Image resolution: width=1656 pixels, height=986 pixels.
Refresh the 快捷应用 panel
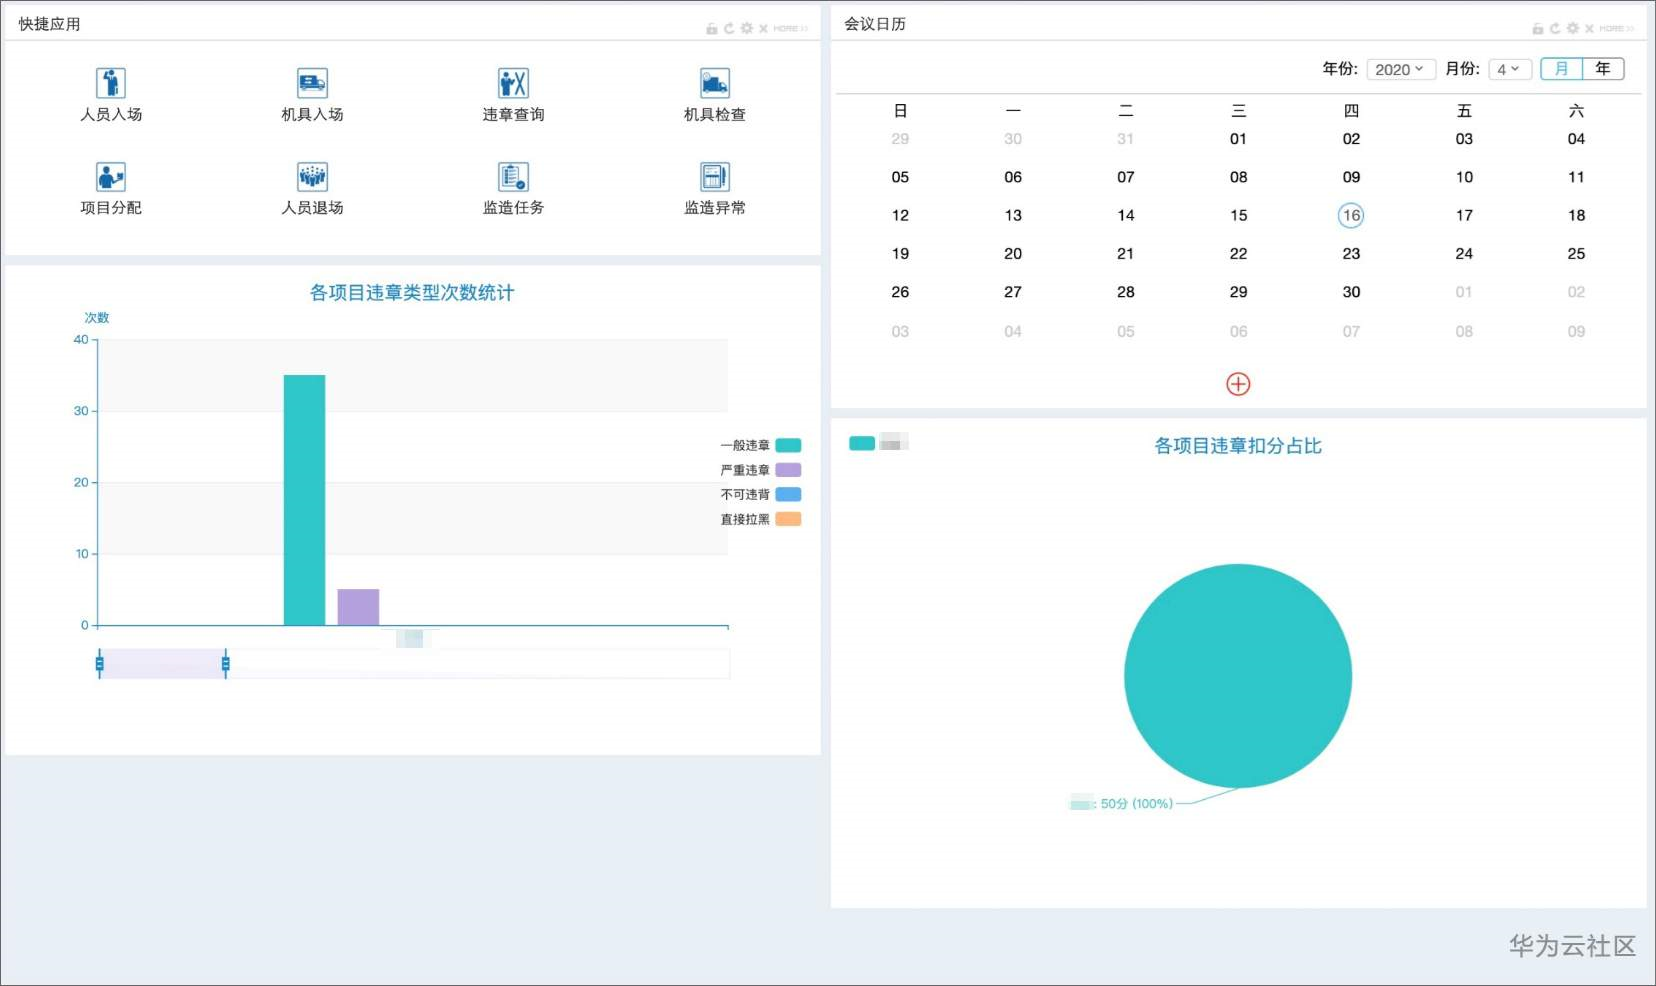tap(729, 29)
